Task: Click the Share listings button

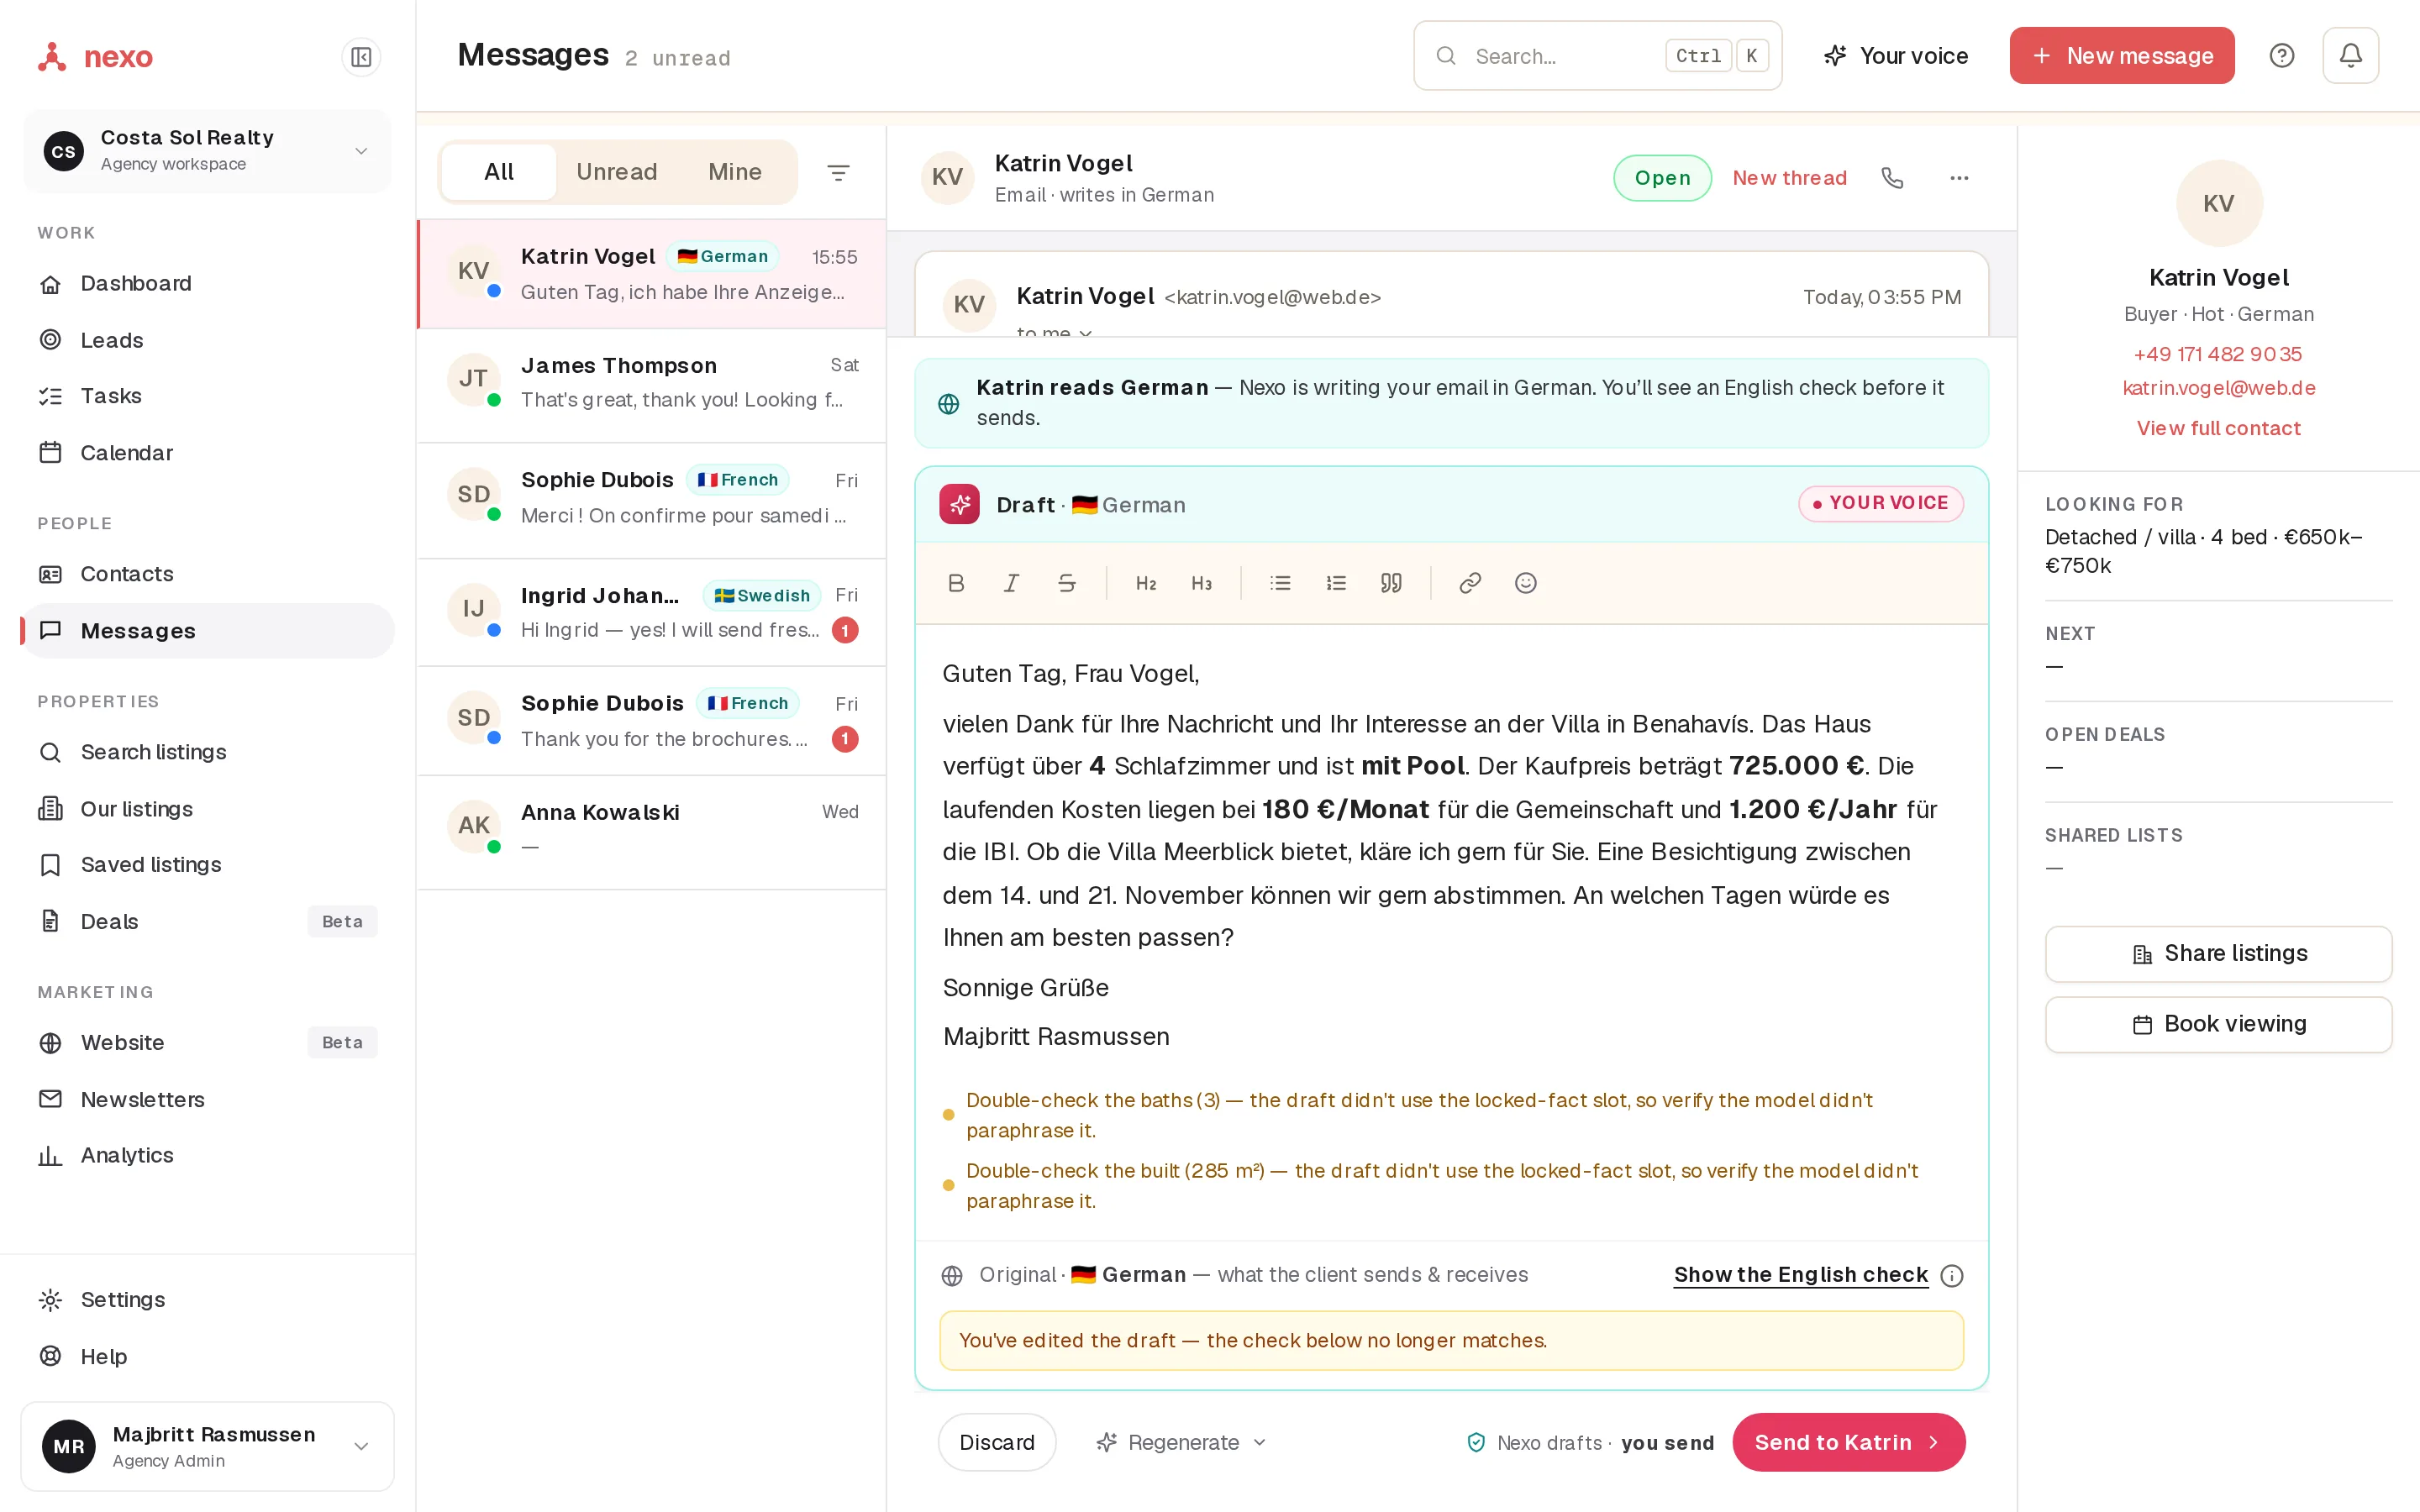Action: click(2218, 954)
